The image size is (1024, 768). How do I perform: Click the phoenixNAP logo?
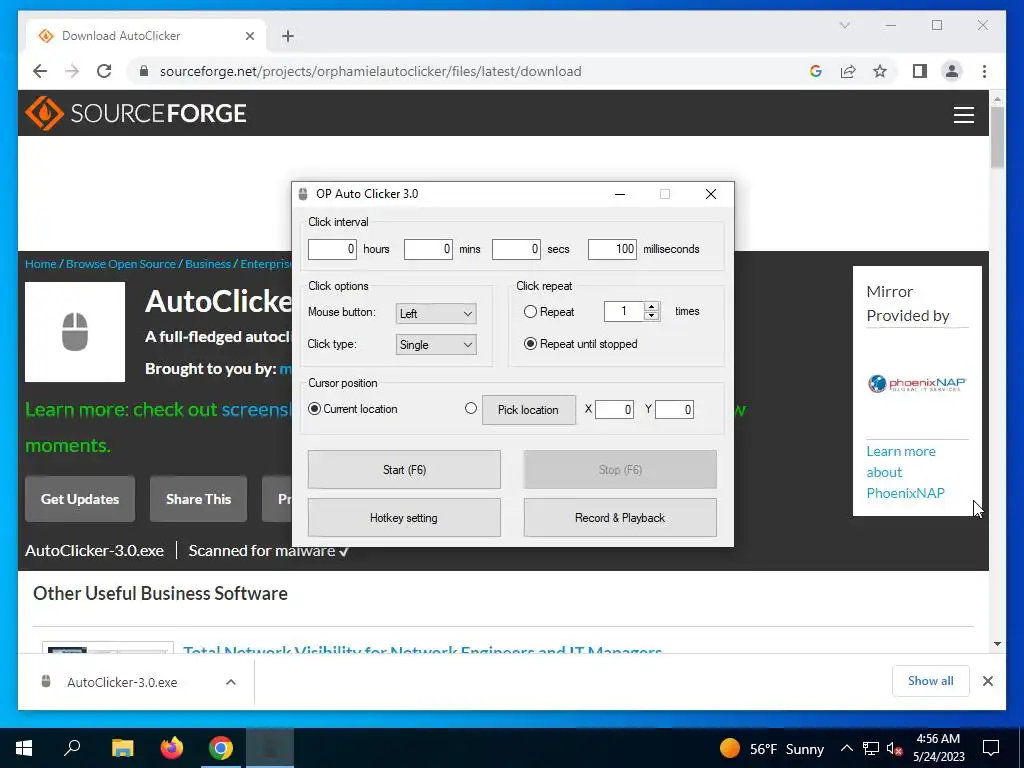pos(917,383)
